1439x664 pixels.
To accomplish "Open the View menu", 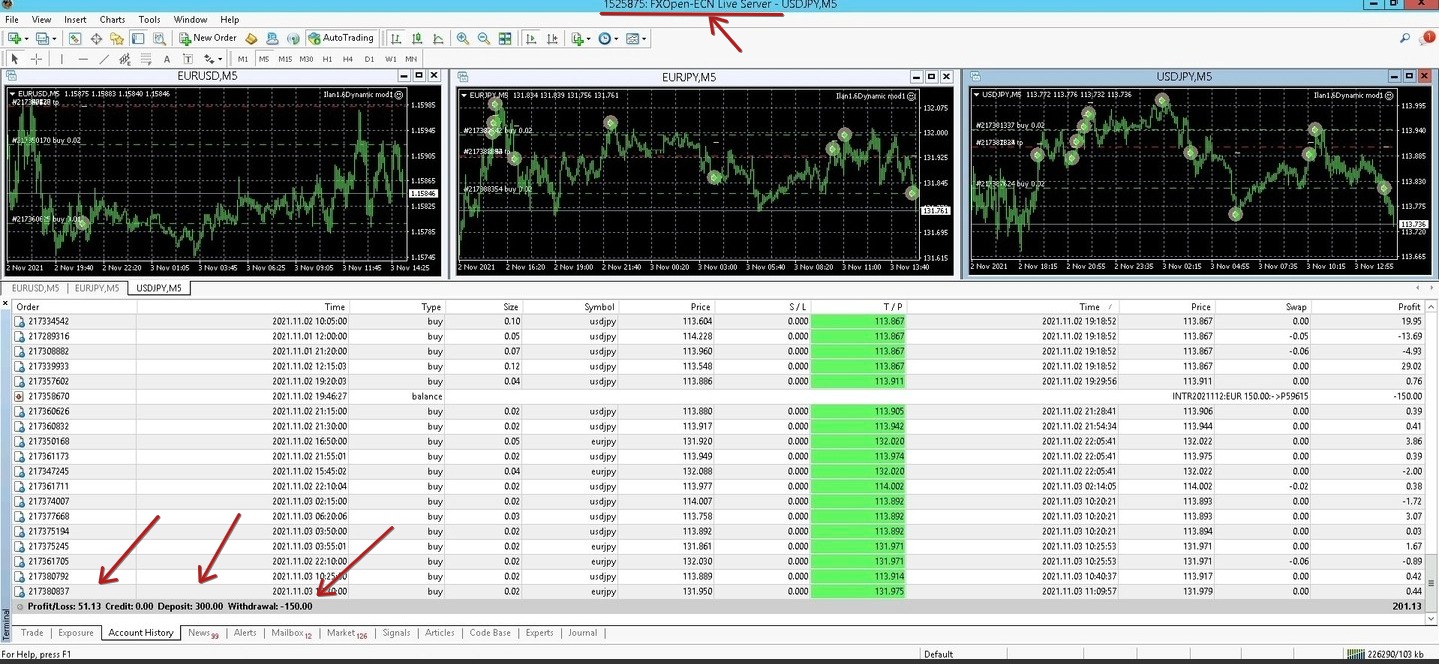I will click(42, 19).
